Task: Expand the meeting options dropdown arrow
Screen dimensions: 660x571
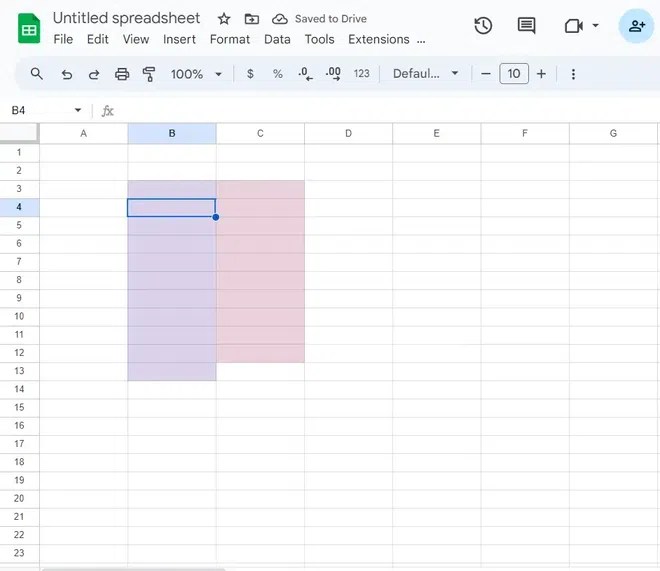Action: (596, 25)
